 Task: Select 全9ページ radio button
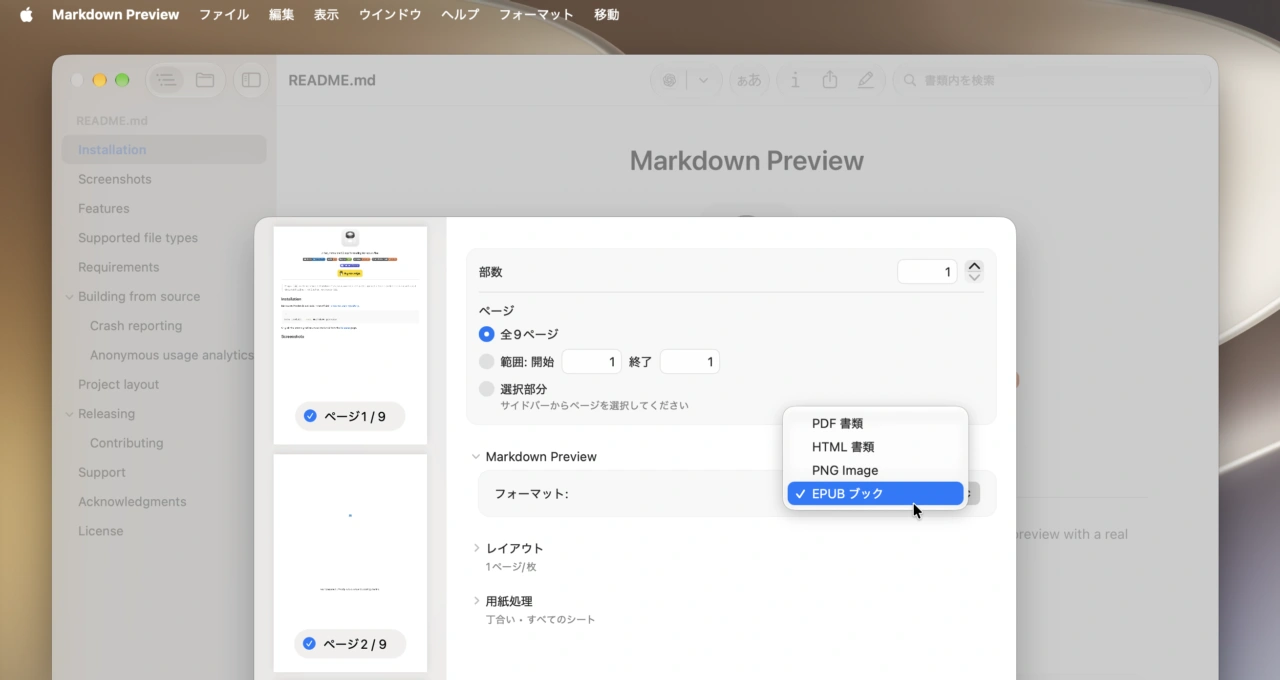487,334
